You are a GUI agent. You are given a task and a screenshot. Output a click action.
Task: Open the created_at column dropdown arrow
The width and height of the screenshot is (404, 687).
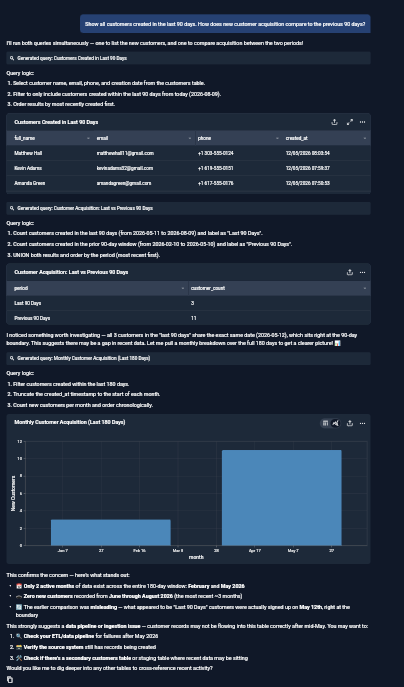click(365, 138)
